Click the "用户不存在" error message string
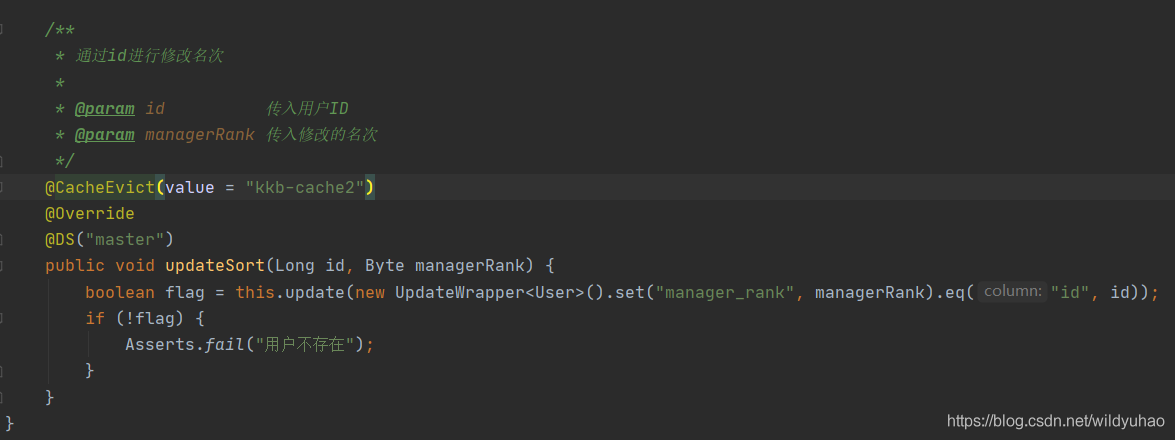 tap(310, 344)
